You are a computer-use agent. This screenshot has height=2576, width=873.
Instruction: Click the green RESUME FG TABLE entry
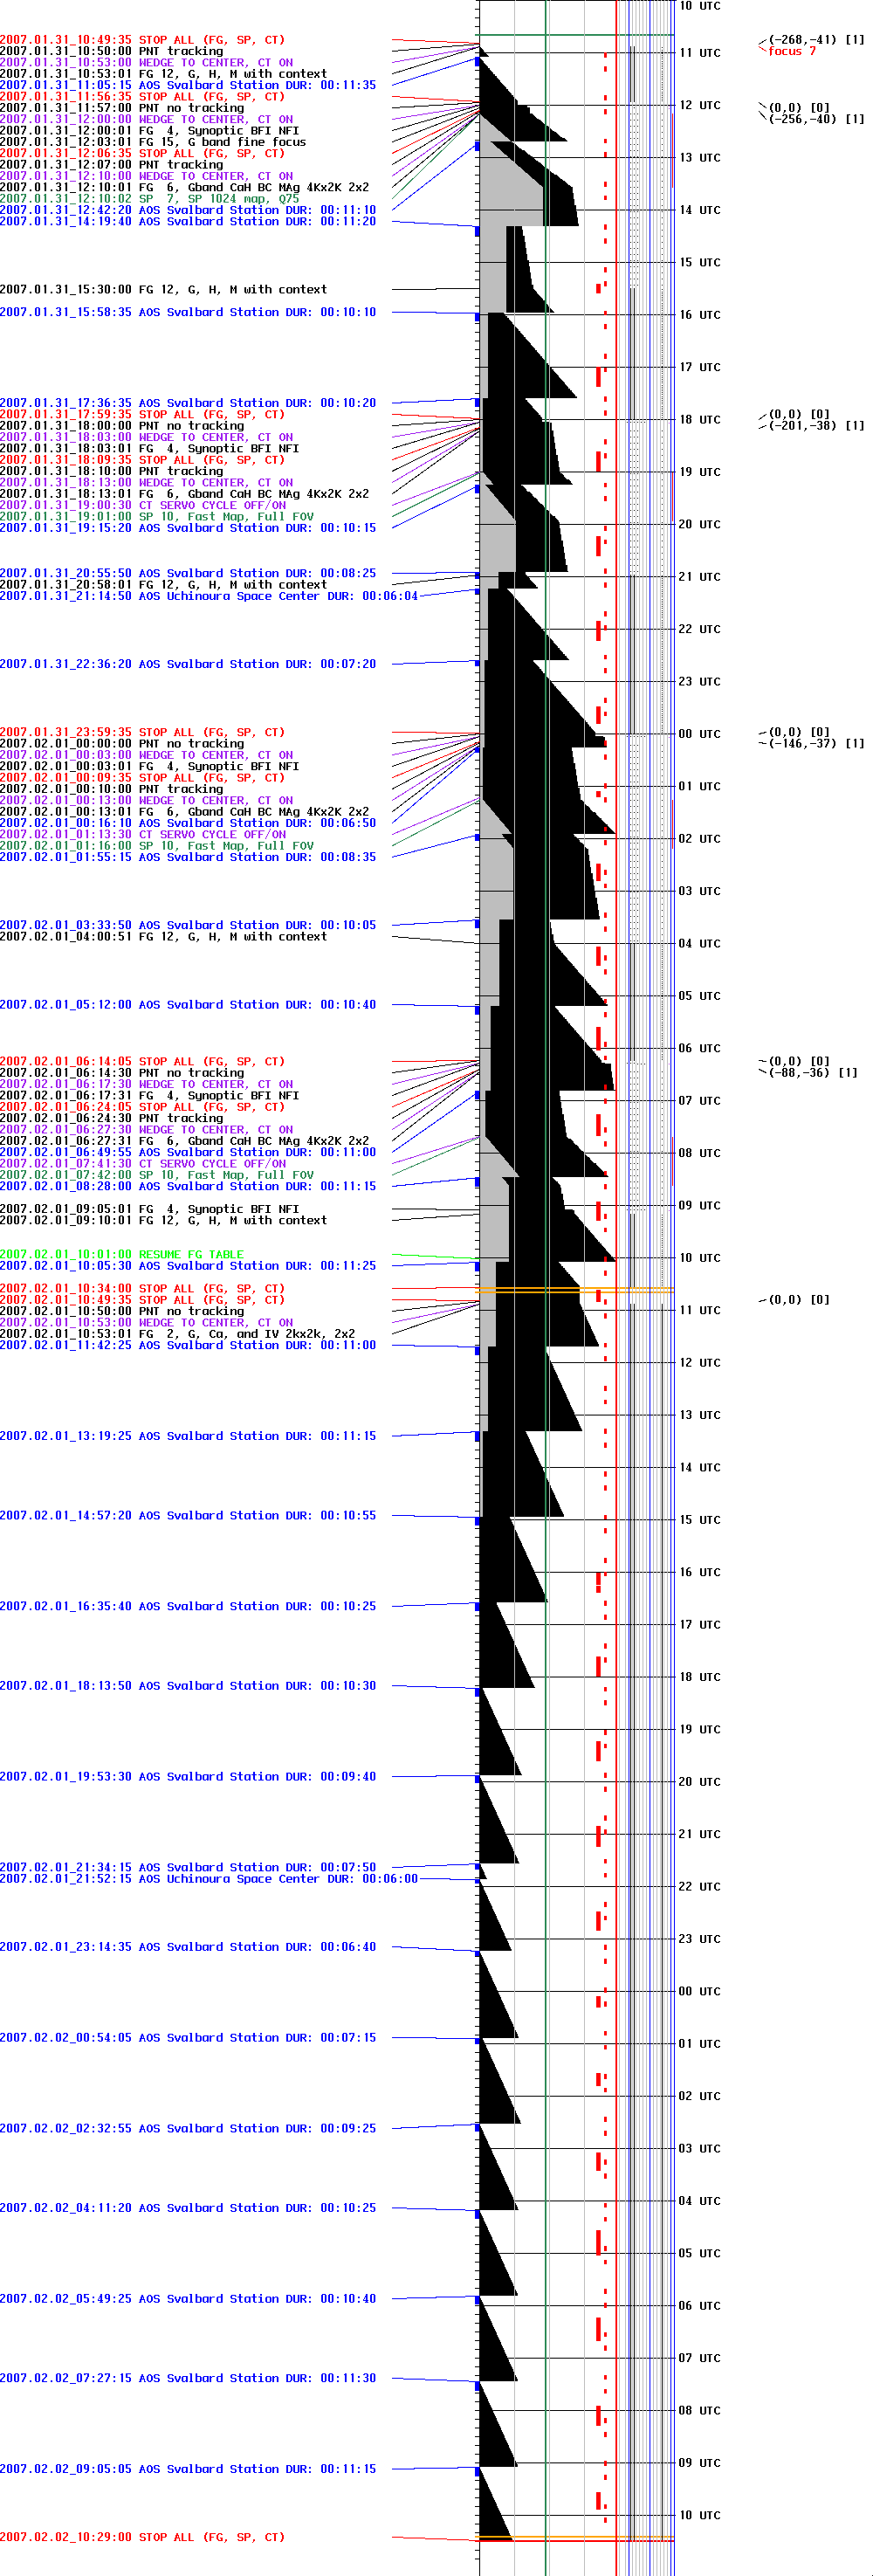pyautogui.click(x=121, y=1254)
